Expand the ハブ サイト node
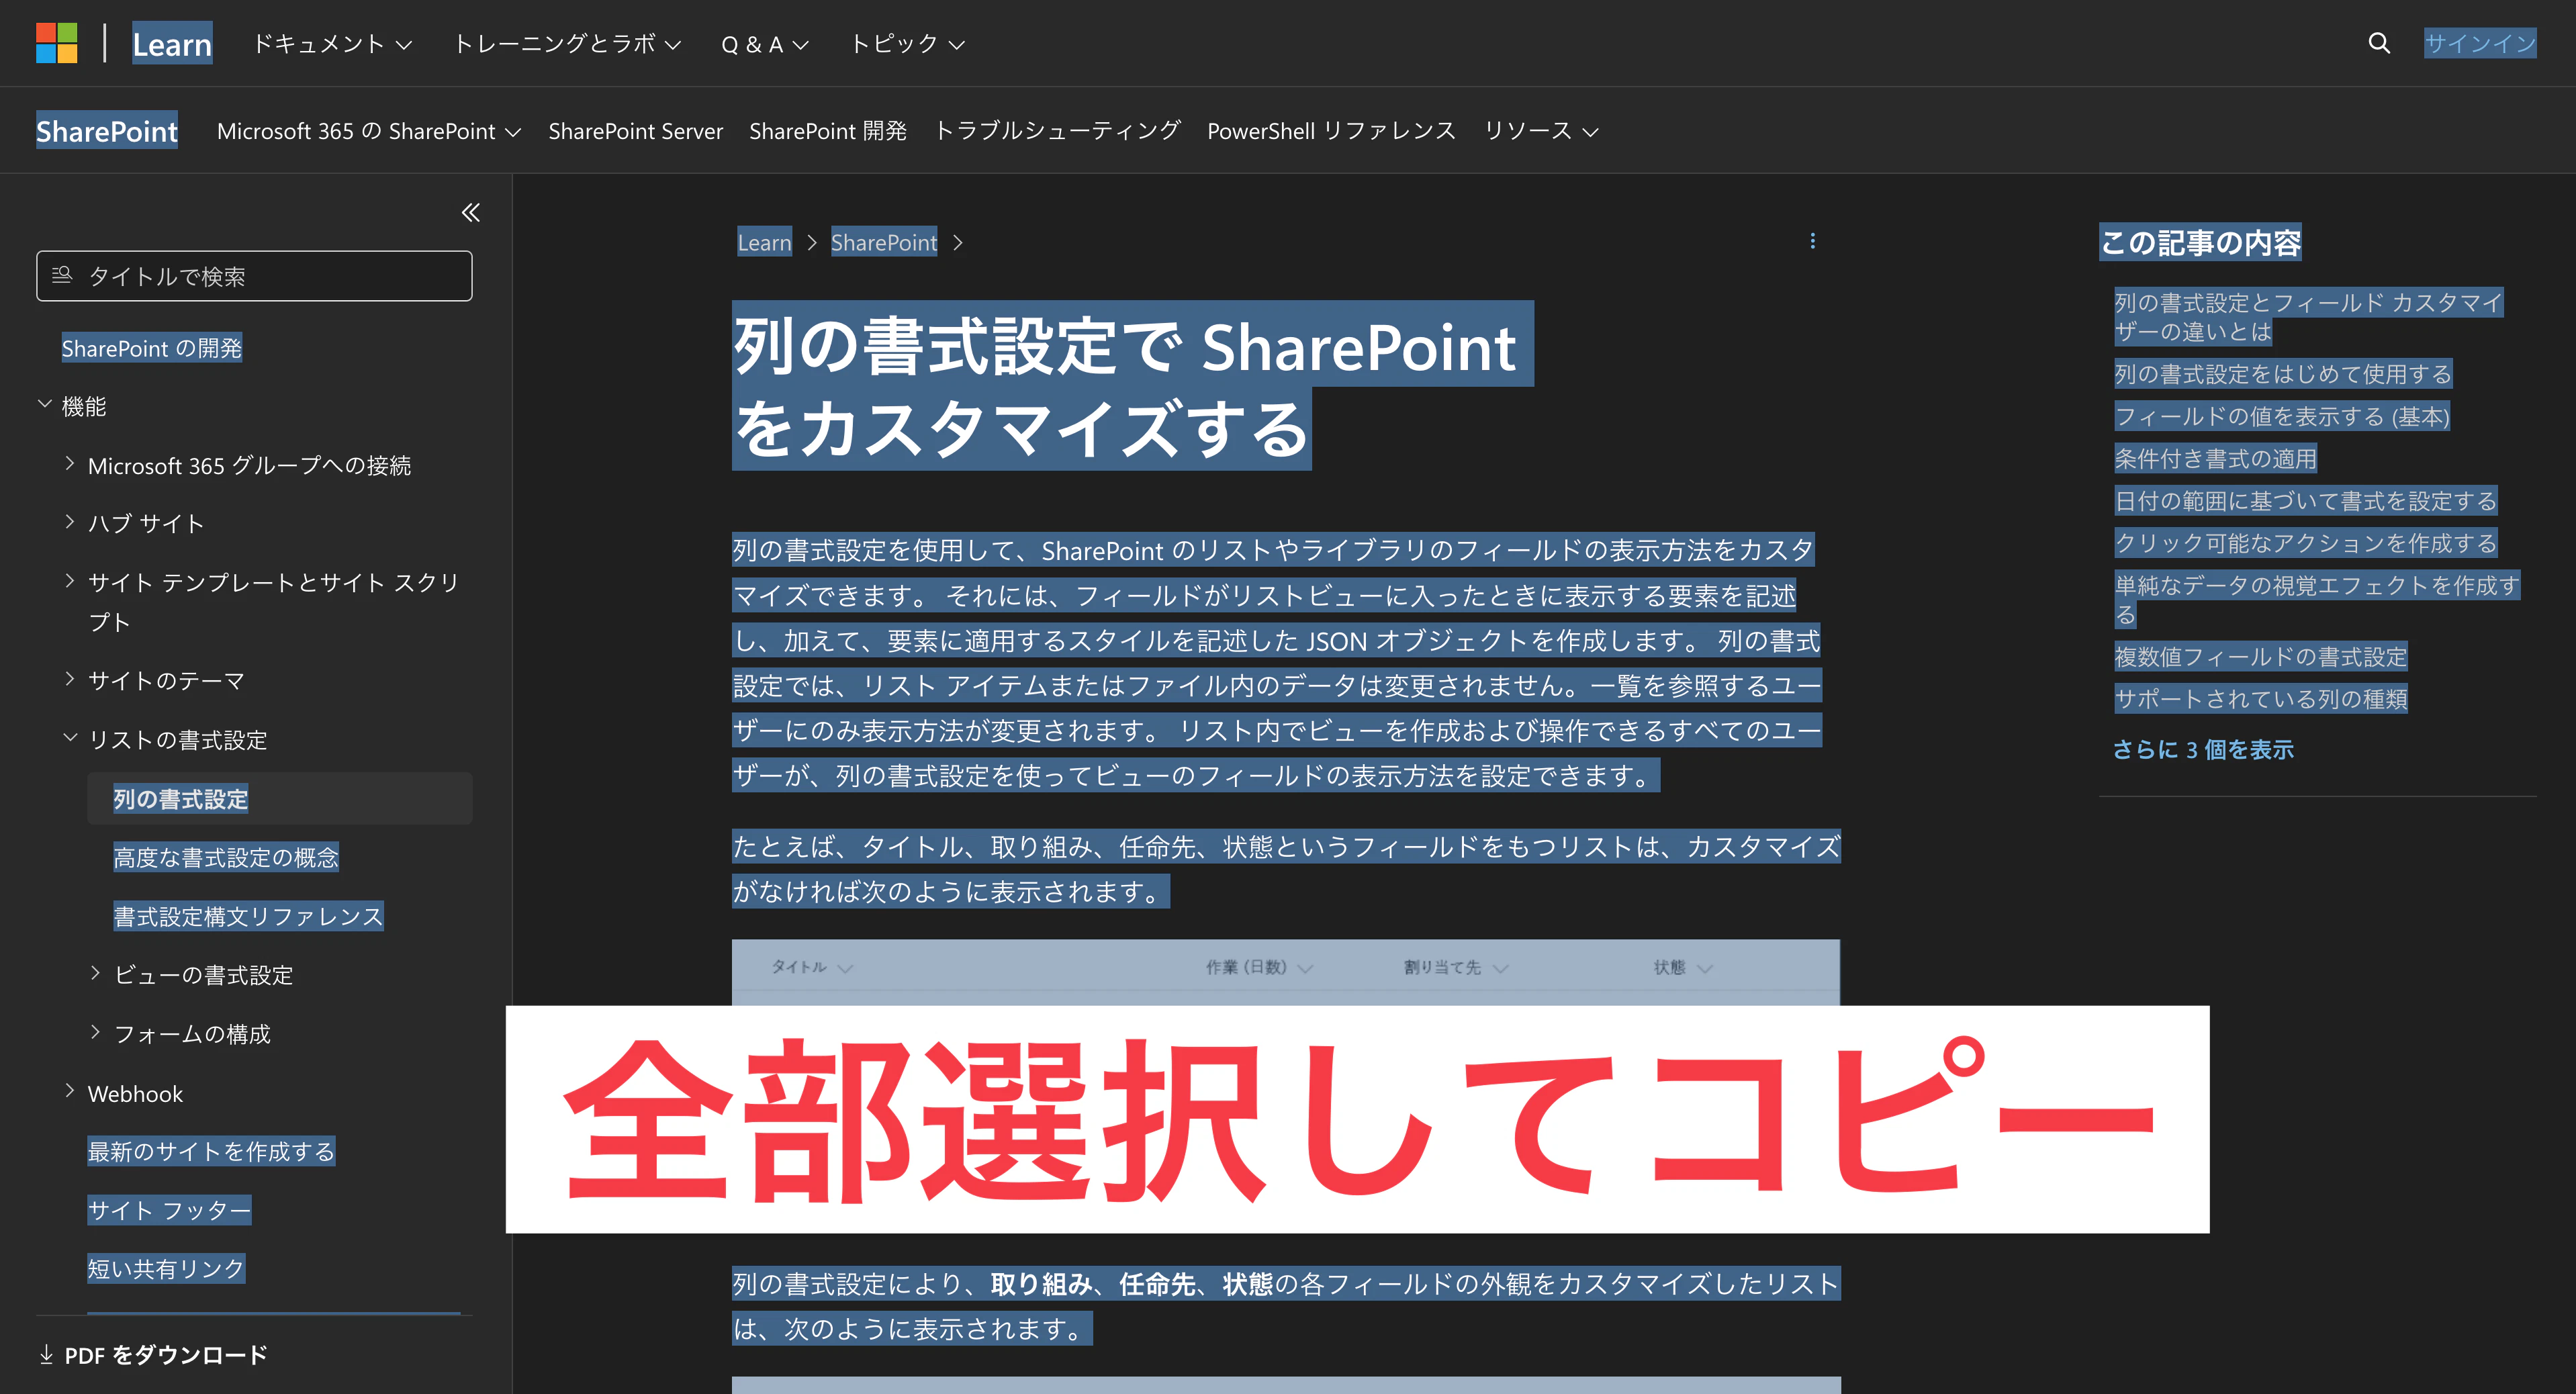Screen dimensions: 2576x1394 click(70, 521)
